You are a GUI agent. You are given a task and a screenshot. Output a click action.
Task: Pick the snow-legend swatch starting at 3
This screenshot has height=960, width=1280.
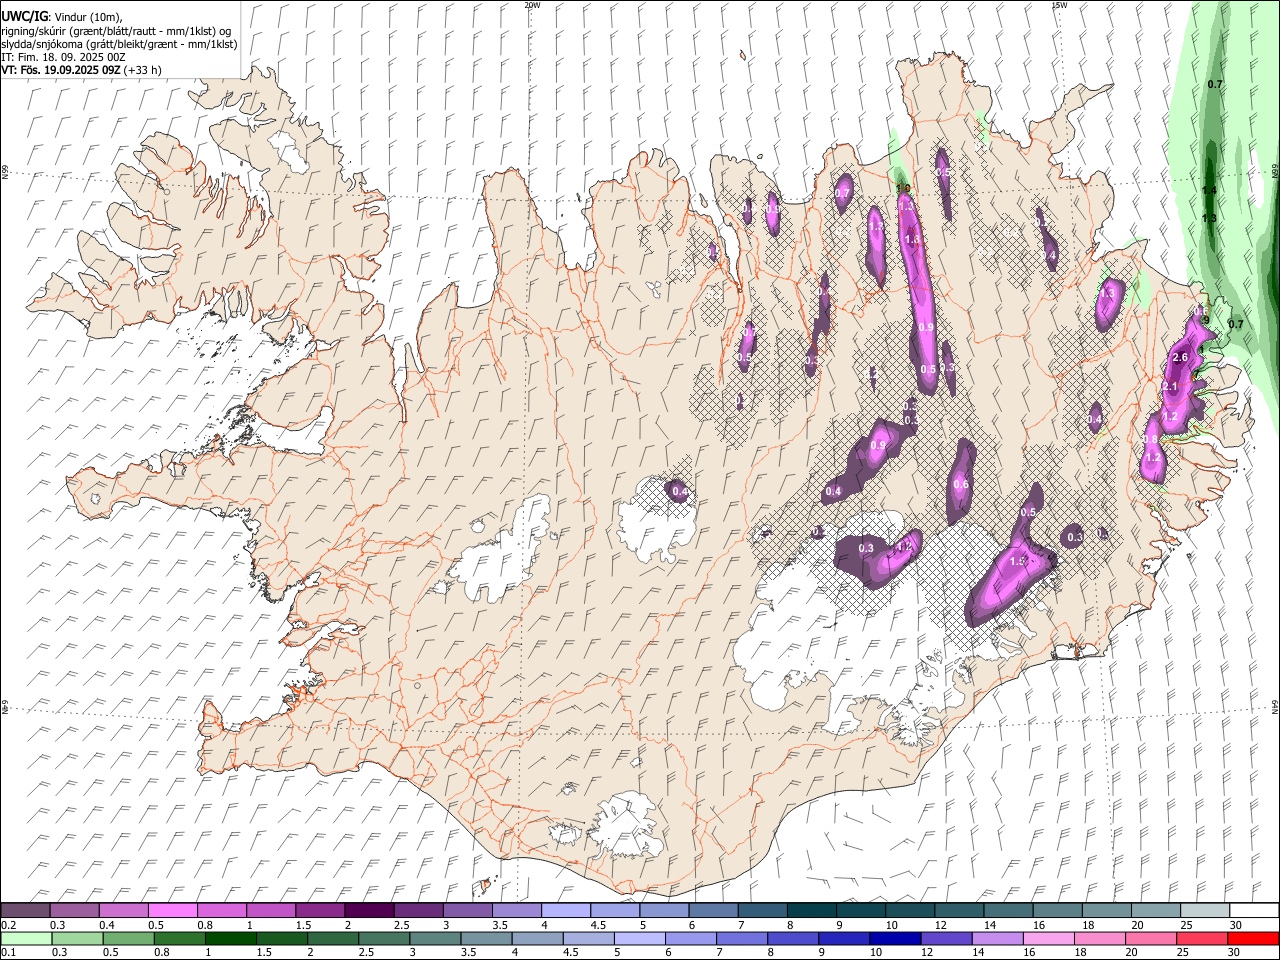point(467,910)
